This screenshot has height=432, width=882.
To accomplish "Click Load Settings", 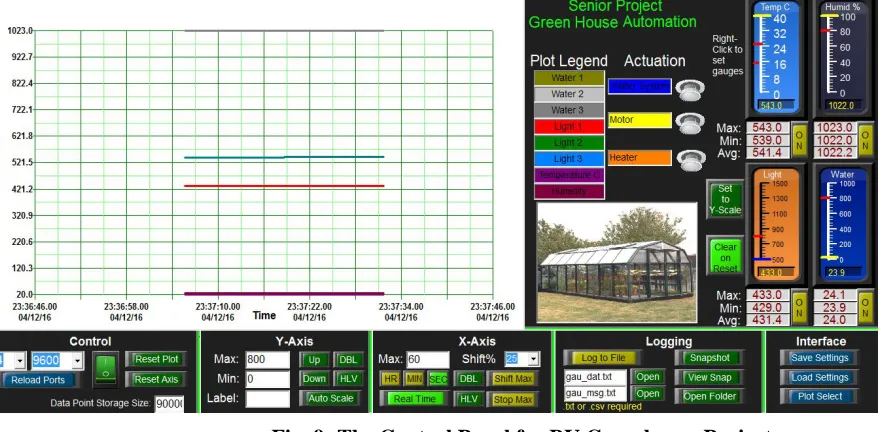I will 820,377.
